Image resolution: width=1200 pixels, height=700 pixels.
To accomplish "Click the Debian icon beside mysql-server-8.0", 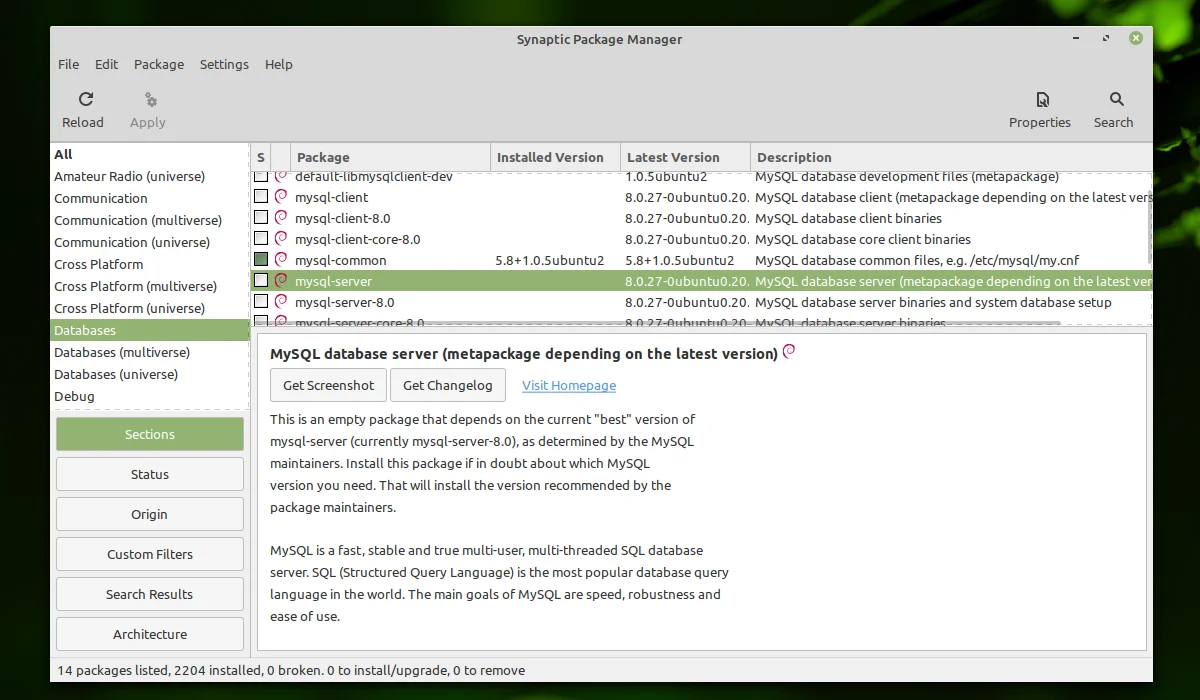I will [x=281, y=302].
